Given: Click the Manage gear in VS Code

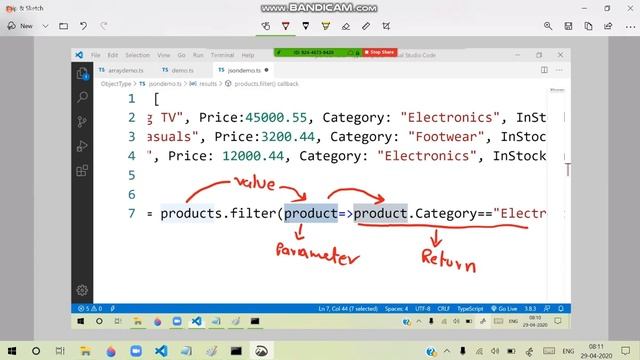Looking at the screenshot, I should pos(82,290).
